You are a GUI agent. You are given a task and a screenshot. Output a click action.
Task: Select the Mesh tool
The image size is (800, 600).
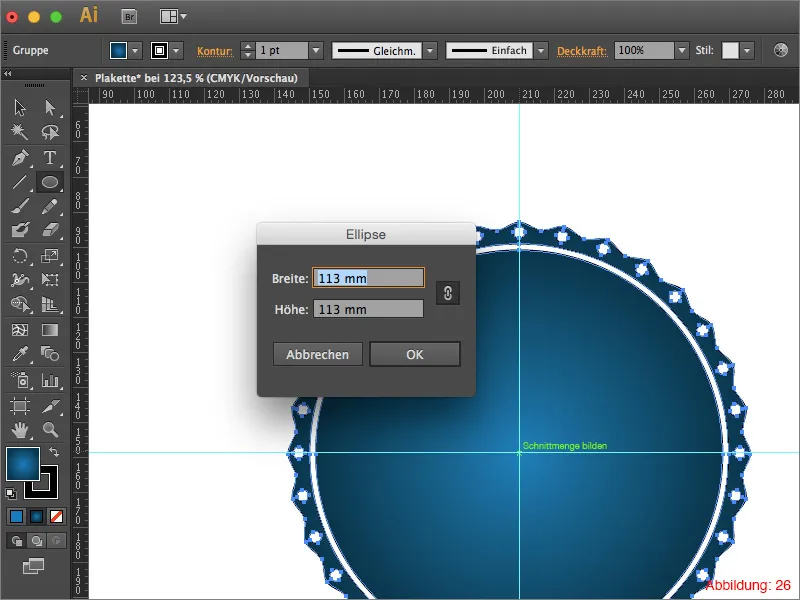click(20, 330)
